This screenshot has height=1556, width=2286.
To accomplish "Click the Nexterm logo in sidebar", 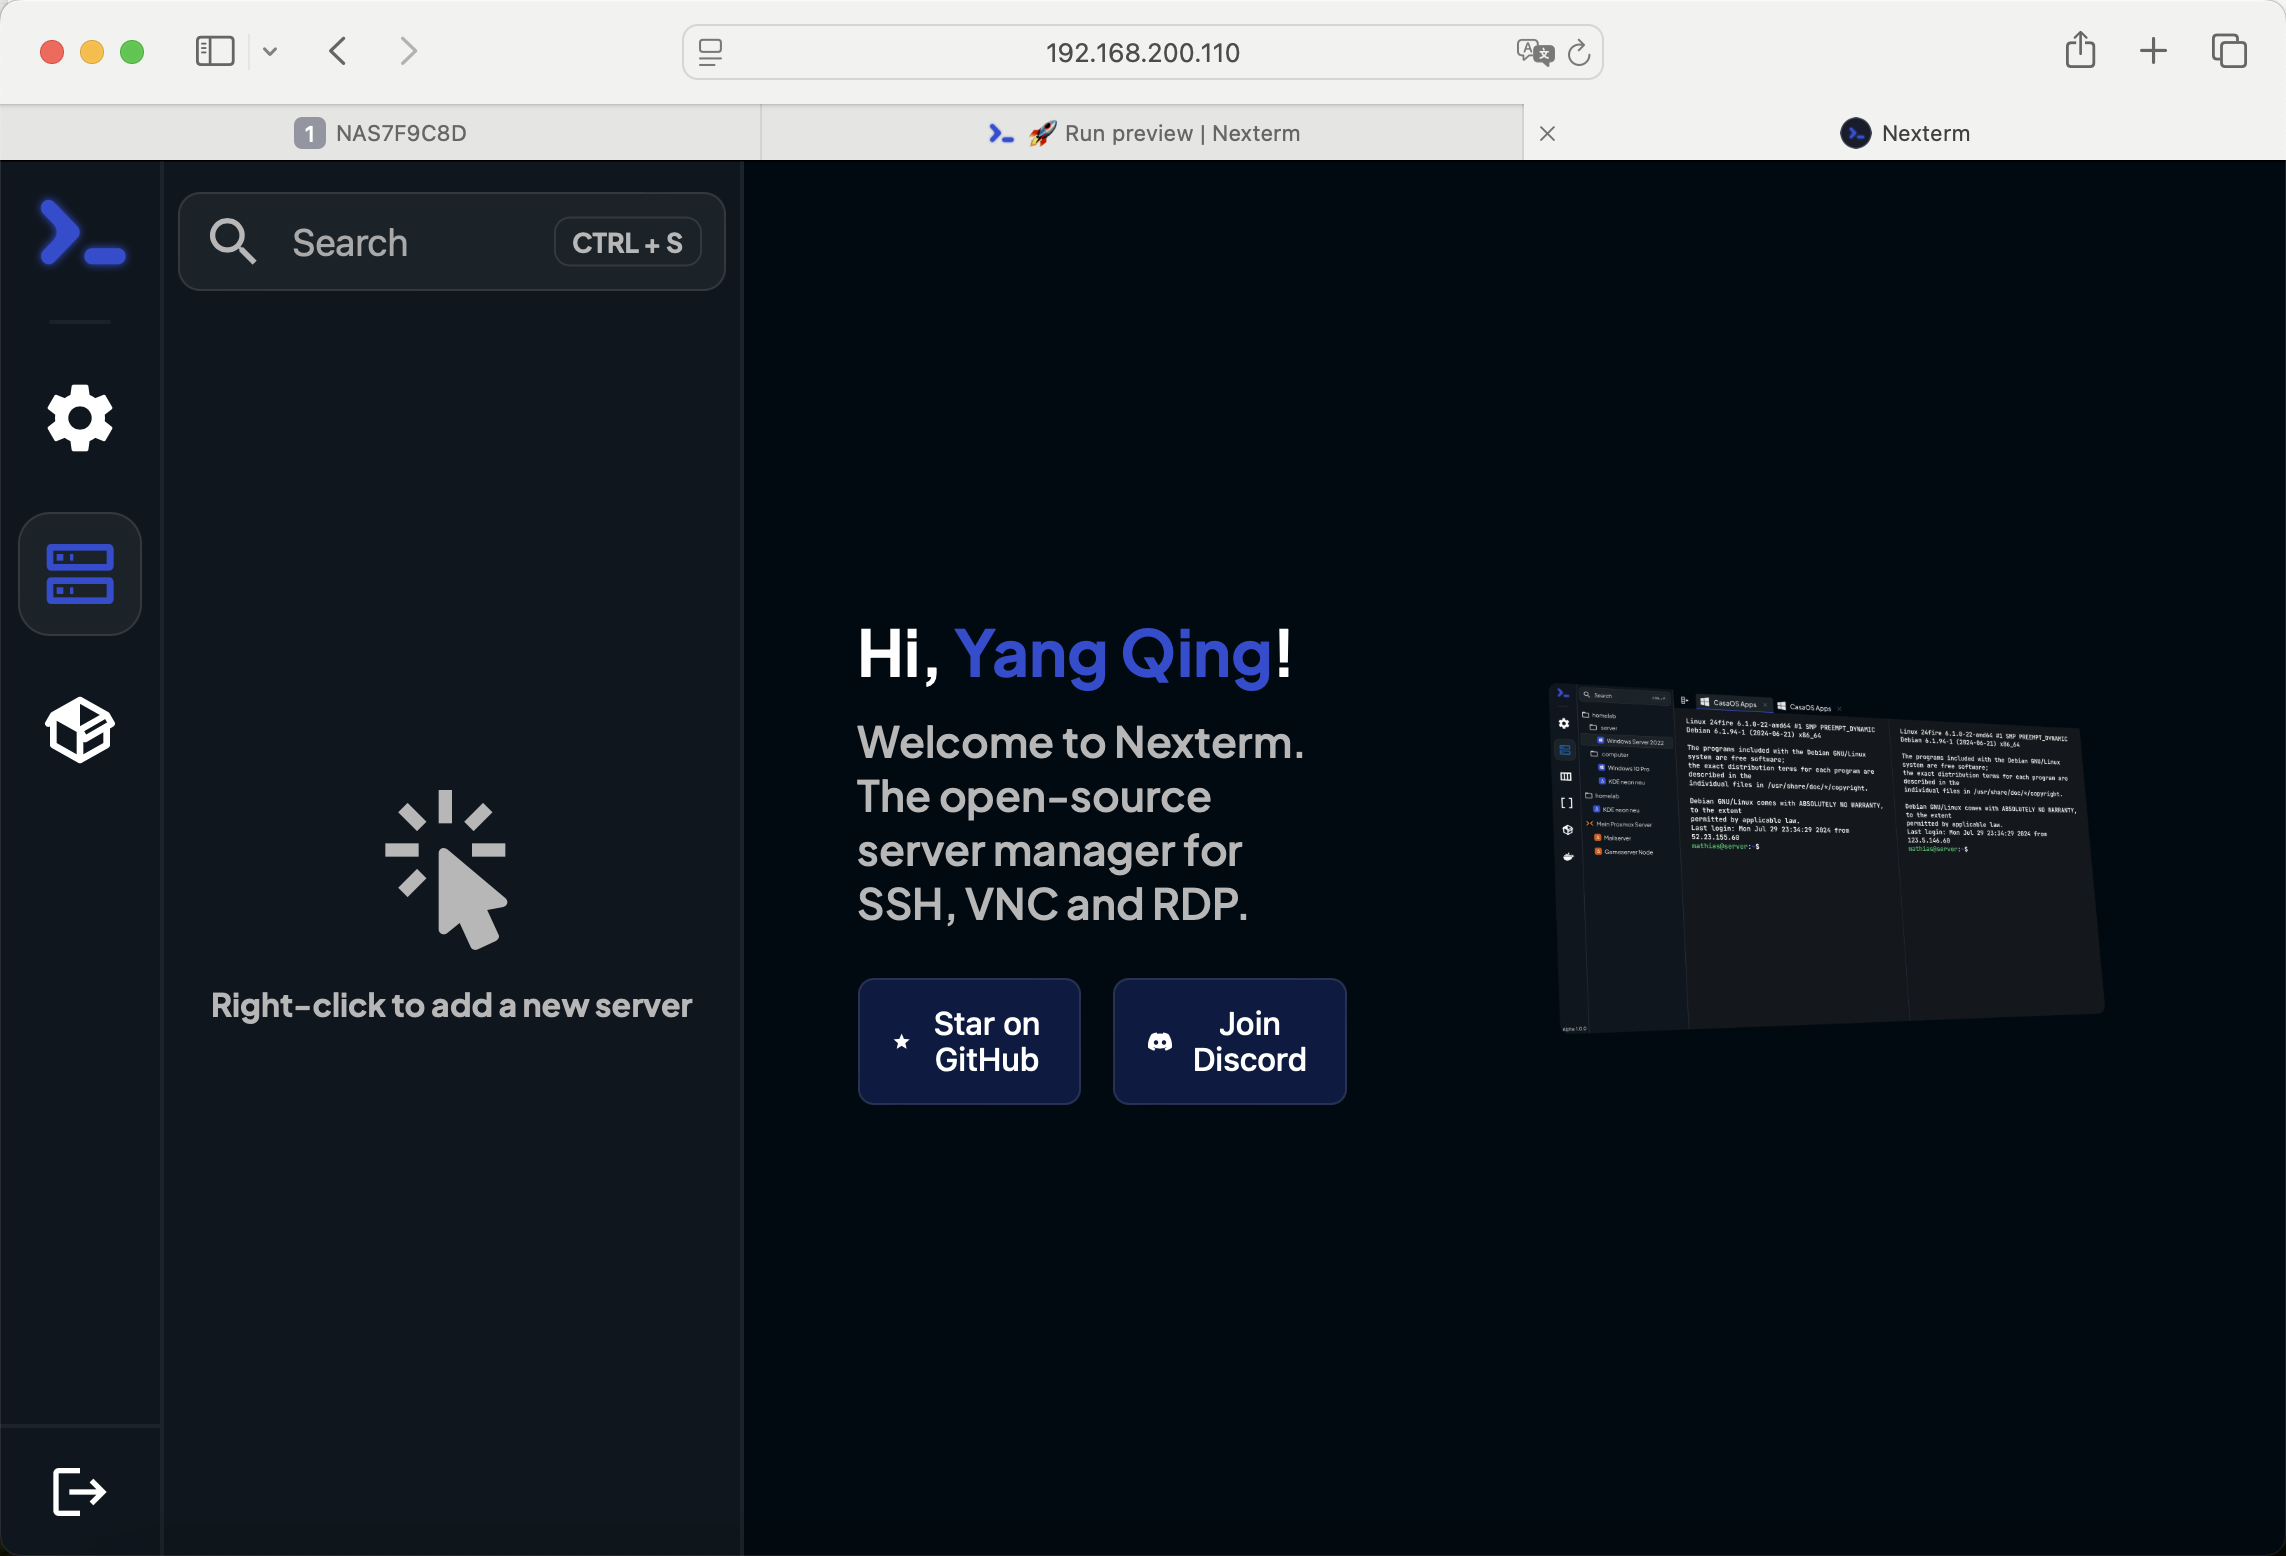I will pos(82,233).
